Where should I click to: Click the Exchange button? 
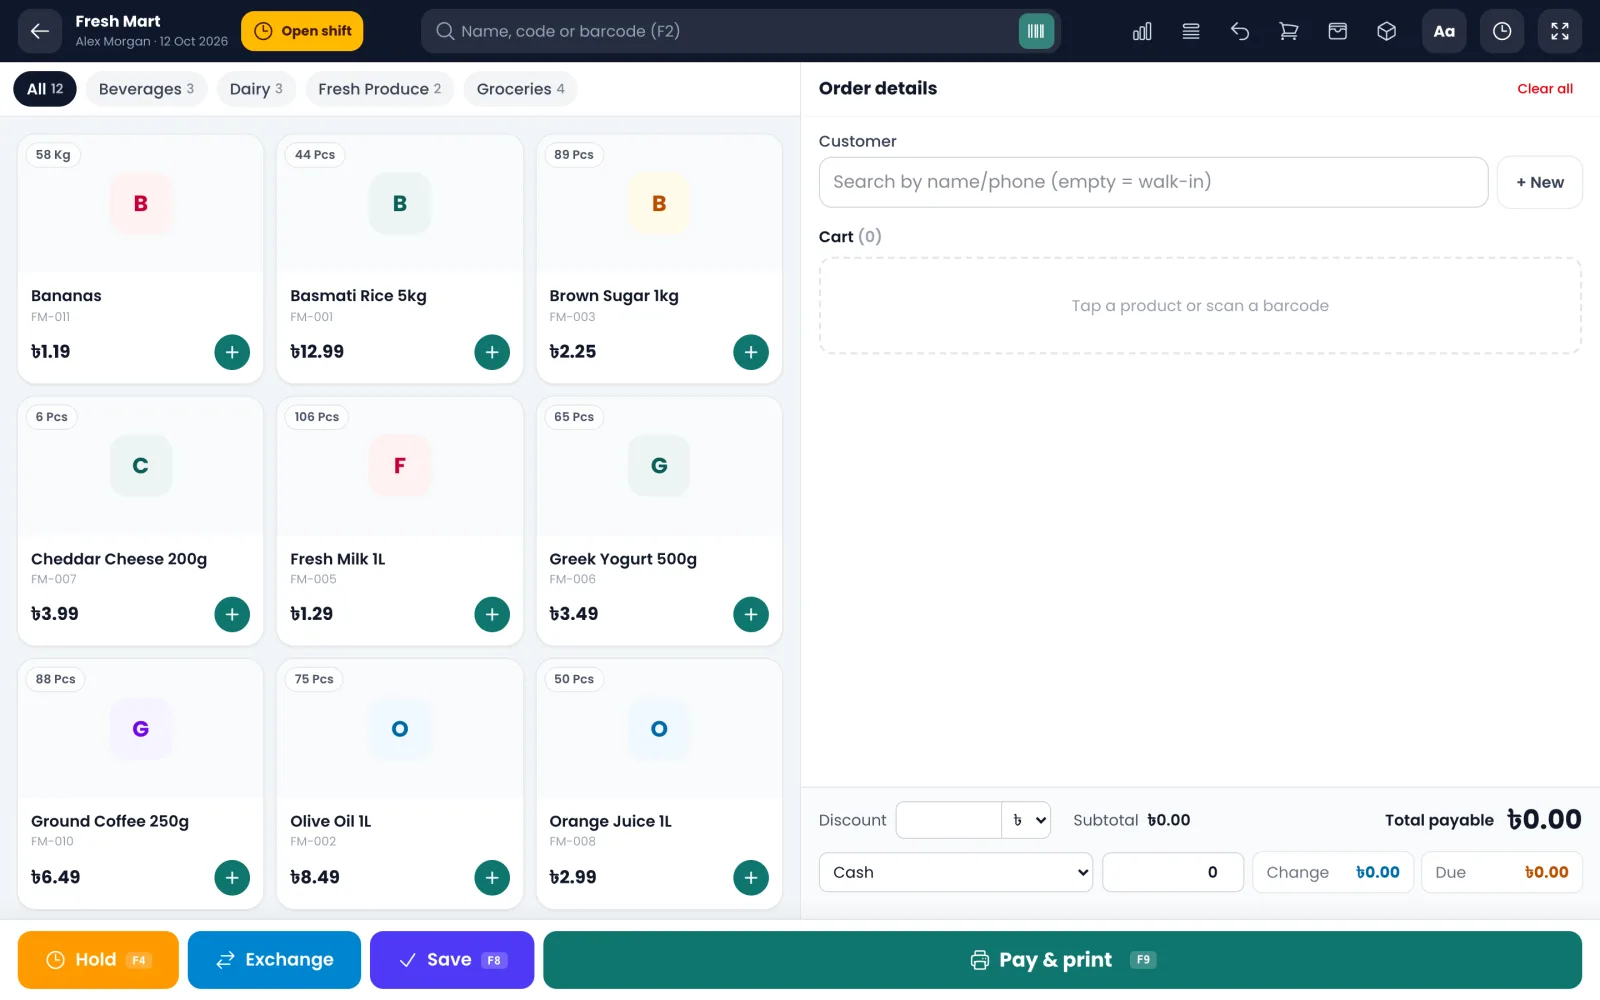[274, 960]
